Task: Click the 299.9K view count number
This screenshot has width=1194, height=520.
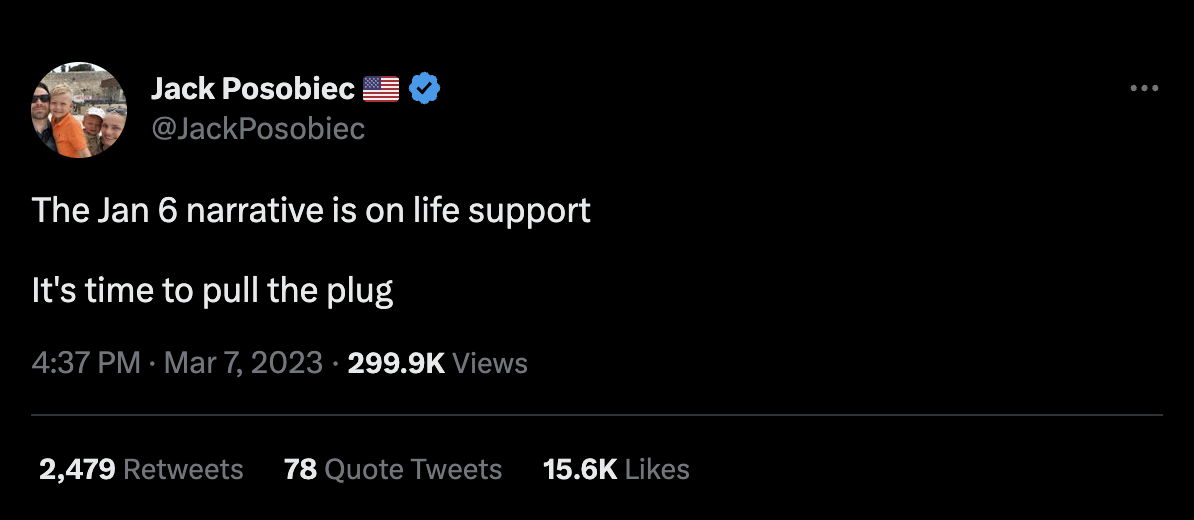Action: click(x=395, y=362)
